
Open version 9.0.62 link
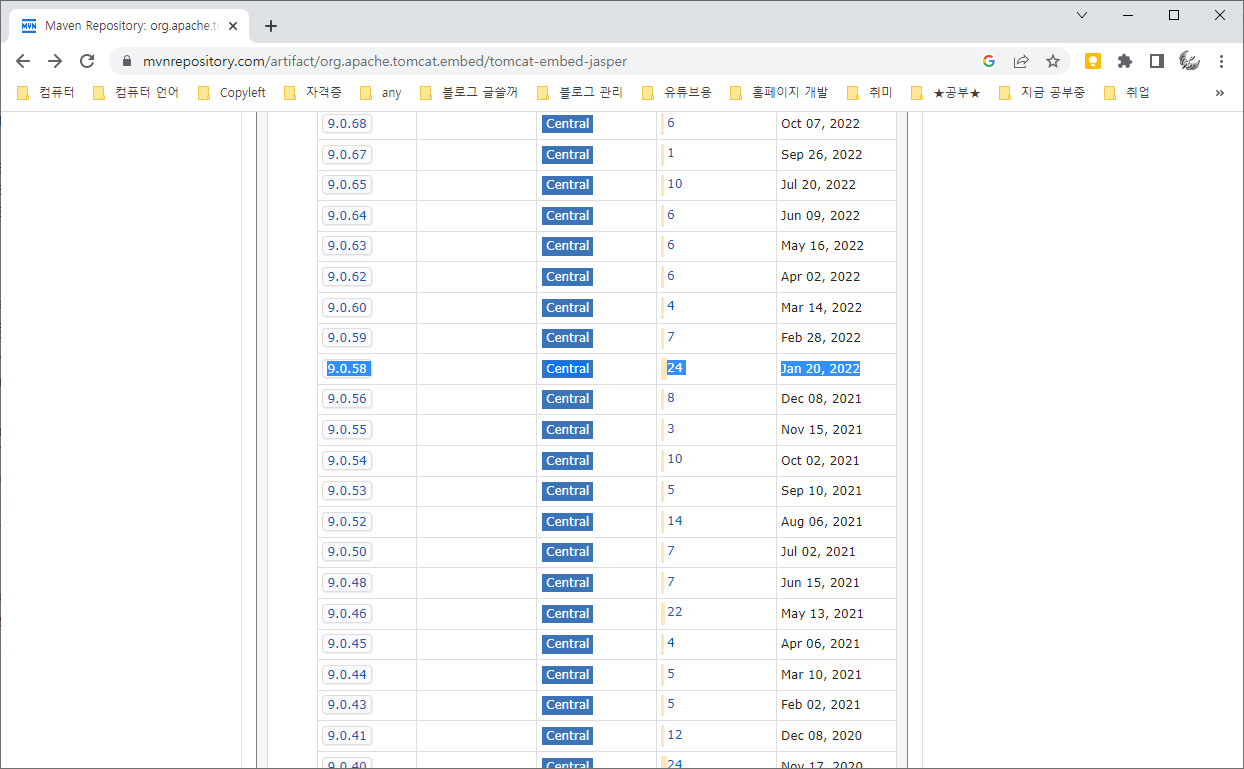[x=347, y=277]
